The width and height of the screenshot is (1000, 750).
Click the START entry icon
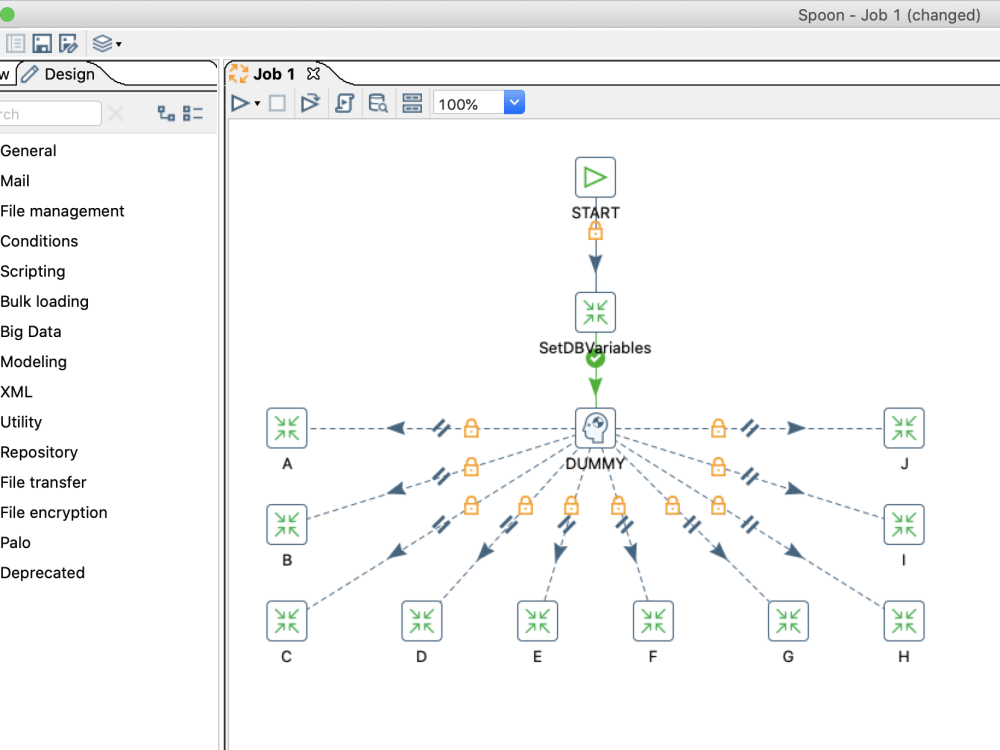point(595,177)
